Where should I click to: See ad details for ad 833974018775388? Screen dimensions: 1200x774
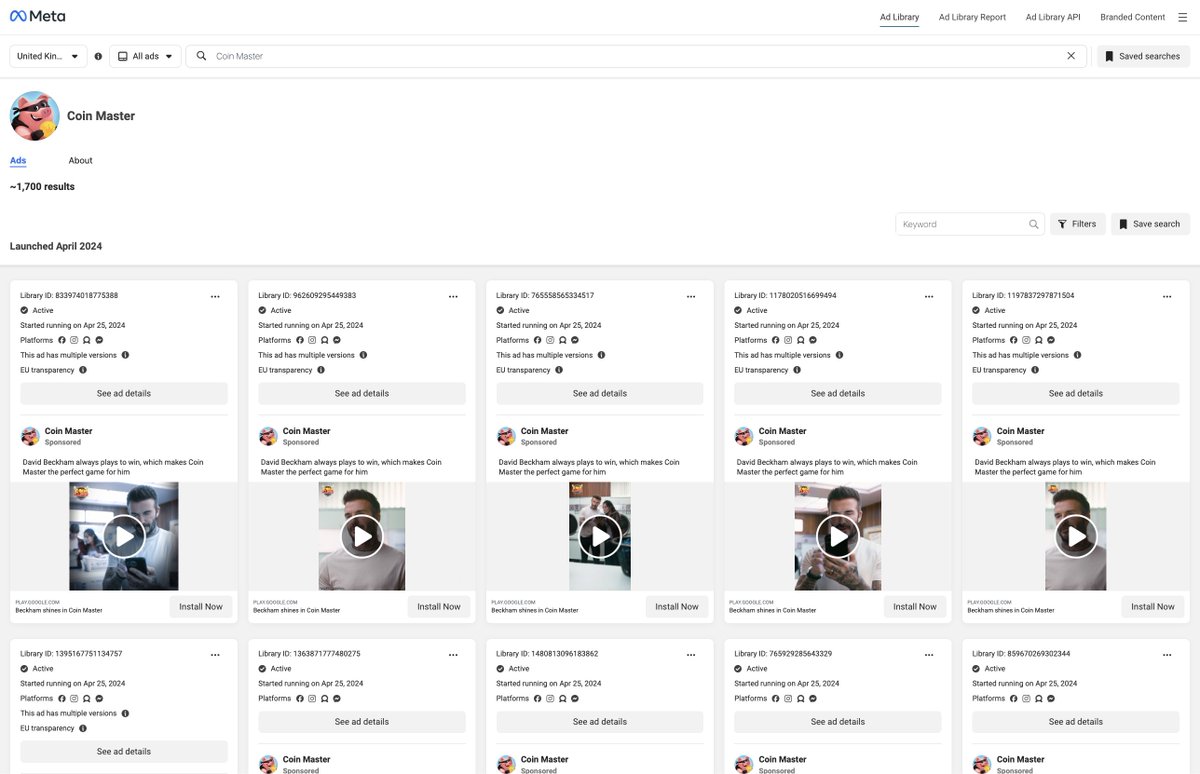click(124, 394)
